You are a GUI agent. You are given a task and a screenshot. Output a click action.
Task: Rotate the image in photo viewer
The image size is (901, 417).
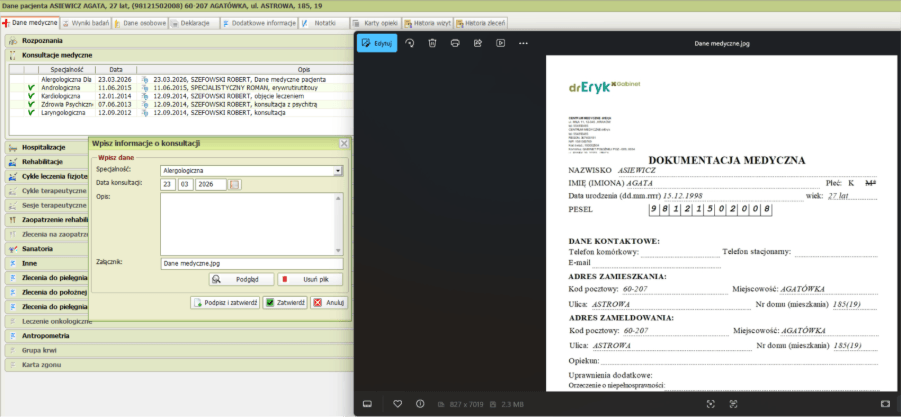(410, 43)
